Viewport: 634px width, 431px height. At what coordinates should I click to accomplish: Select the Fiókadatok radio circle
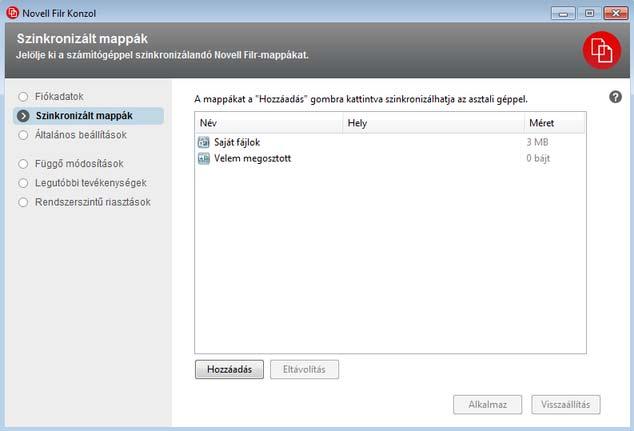click(23, 97)
